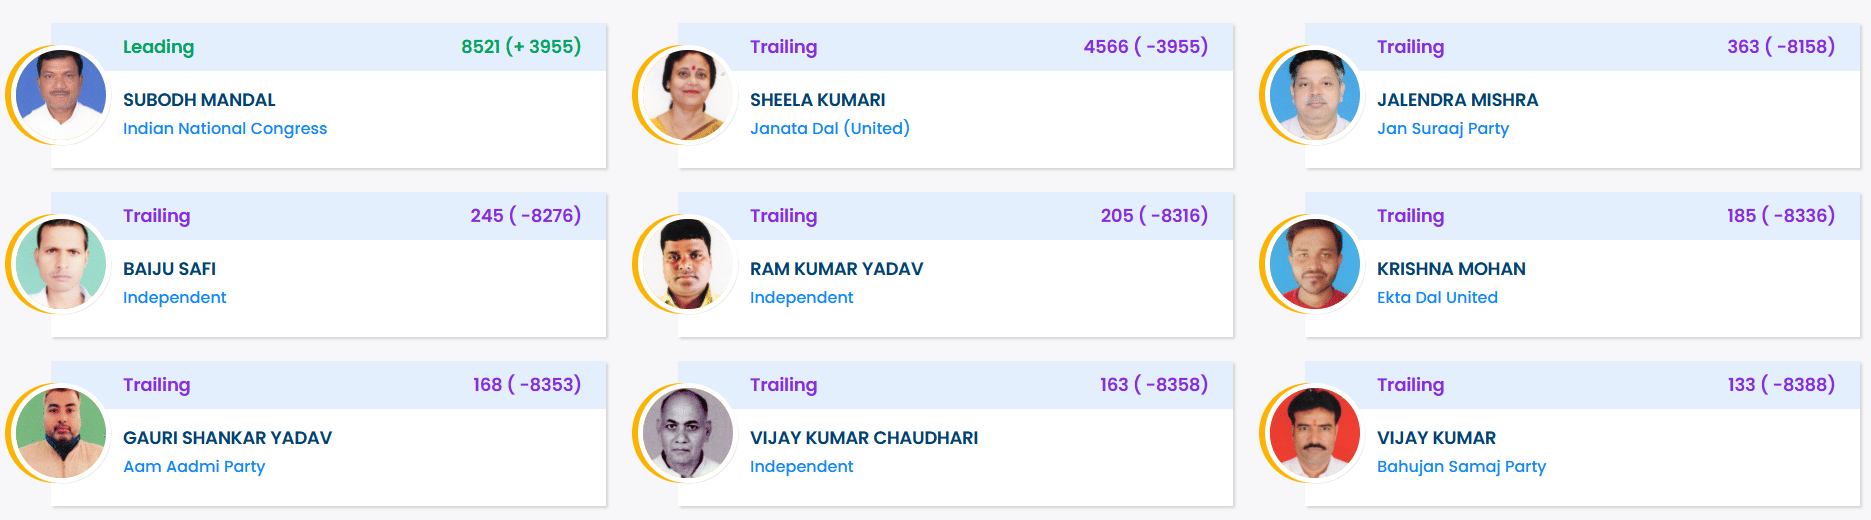Click Subodh Mandal's candidate photo

[x=61, y=95]
